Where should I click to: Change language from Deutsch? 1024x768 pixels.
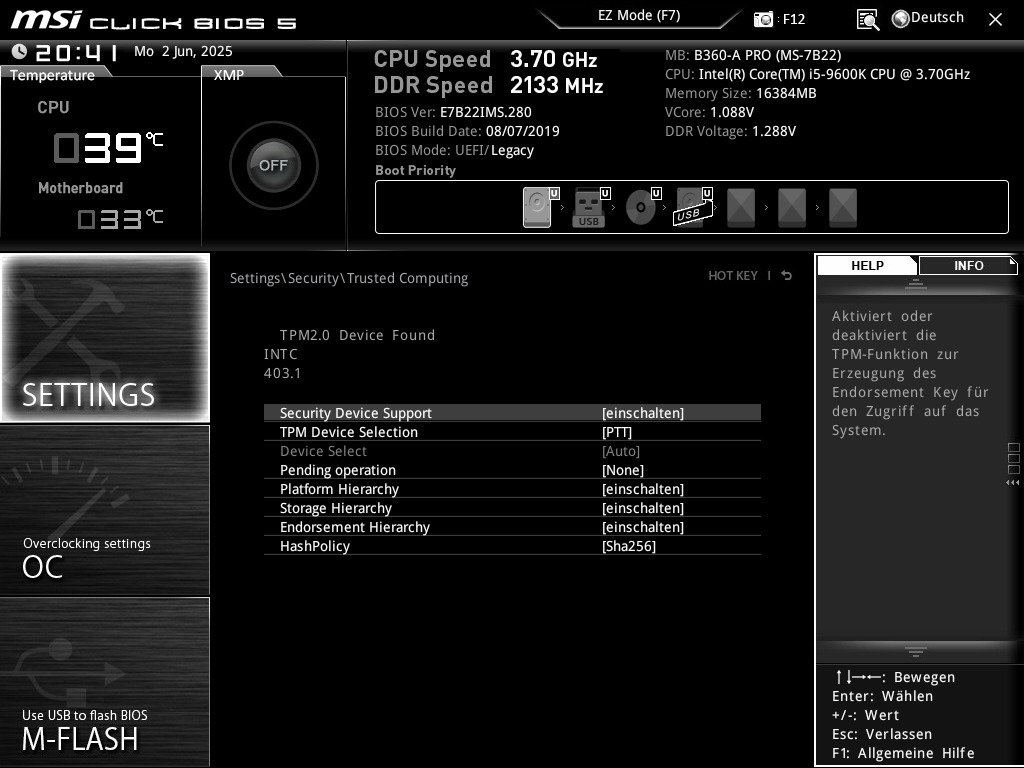[937, 18]
